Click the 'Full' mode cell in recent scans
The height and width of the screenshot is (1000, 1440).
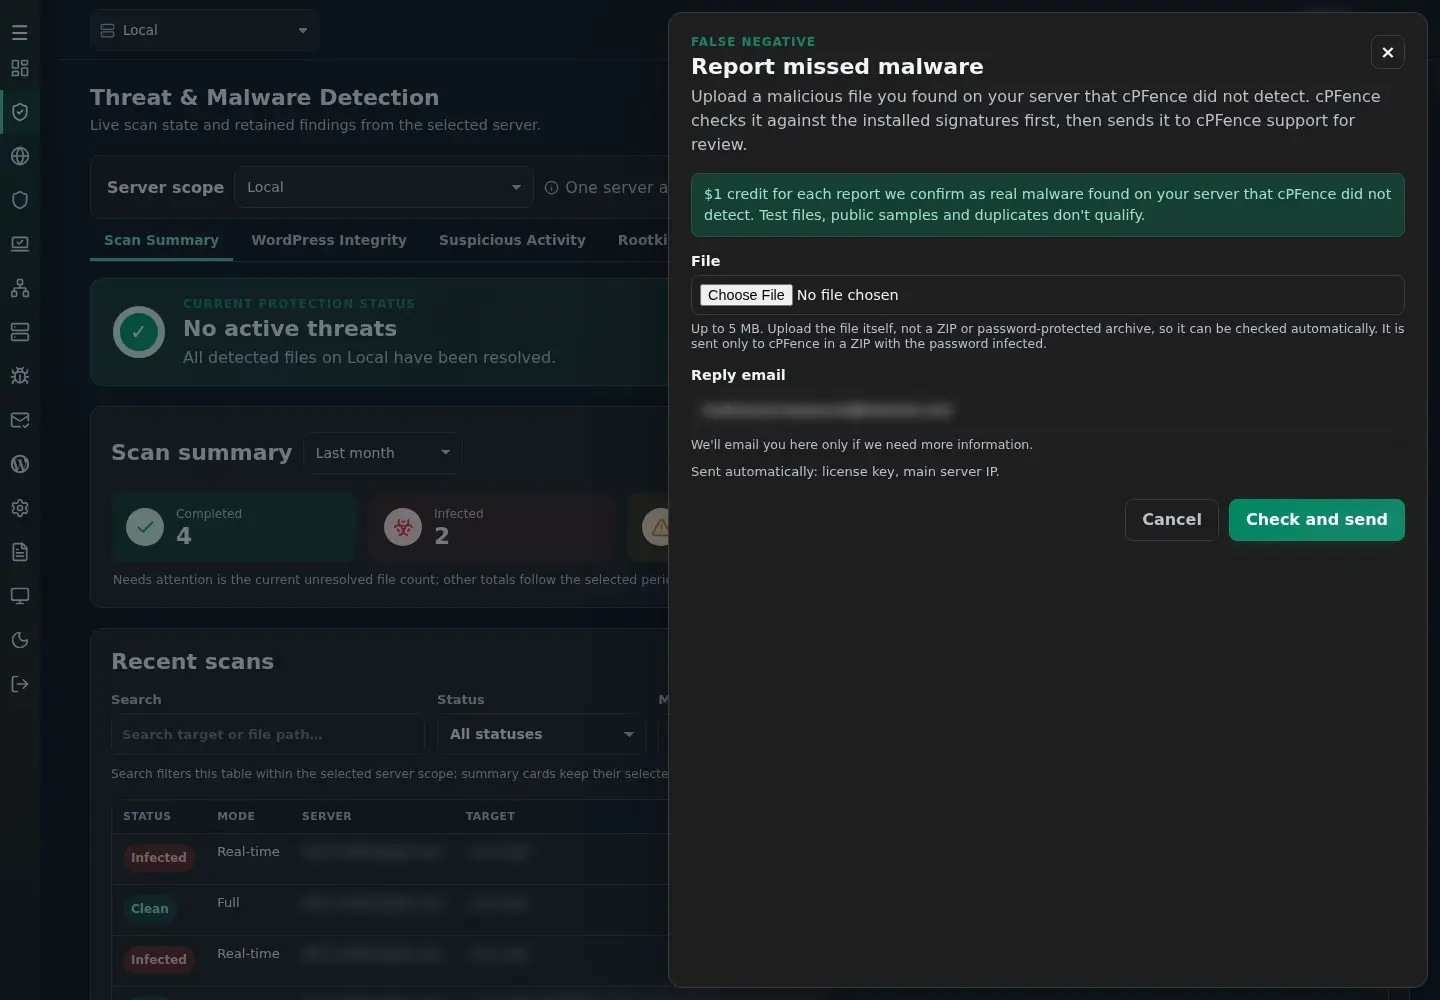pyautogui.click(x=228, y=902)
